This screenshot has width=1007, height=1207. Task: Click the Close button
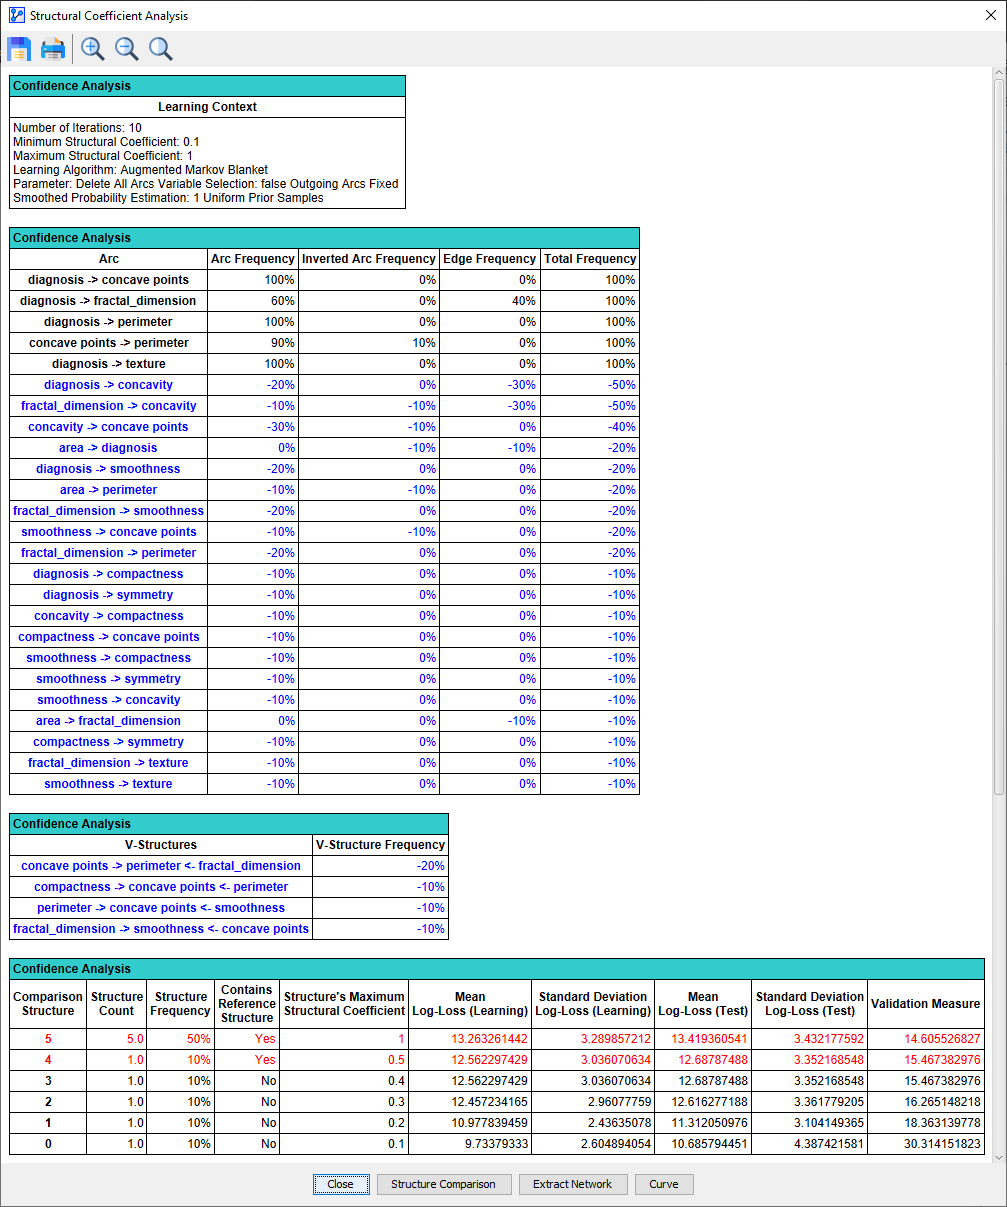pos(340,1184)
